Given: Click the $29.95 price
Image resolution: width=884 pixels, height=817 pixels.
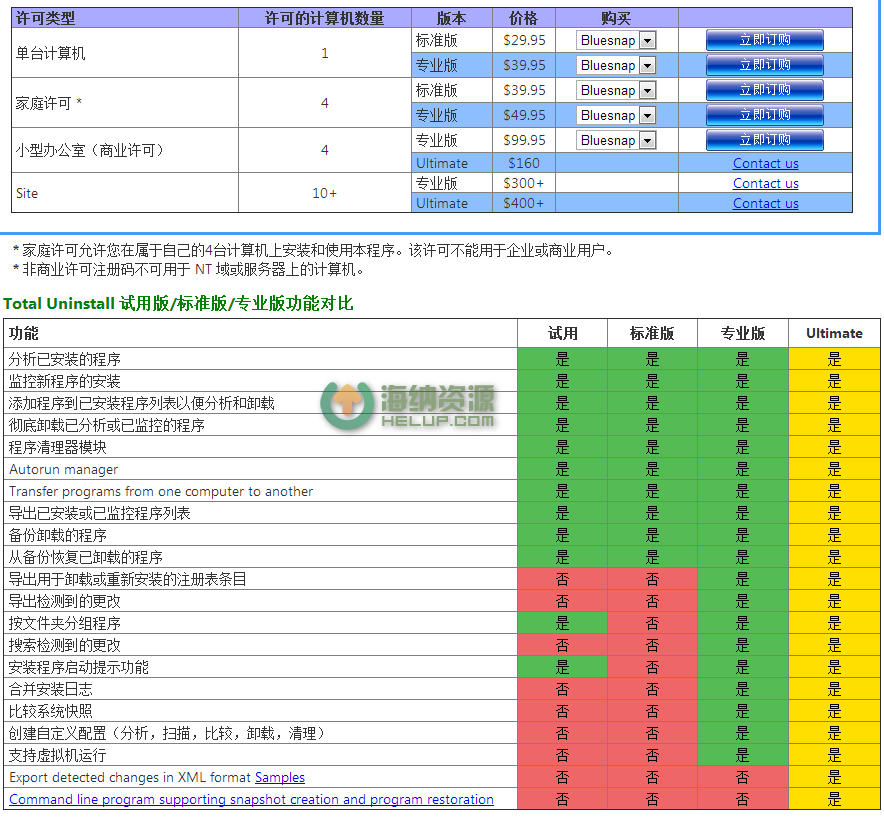Looking at the screenshot, I should tap(524, 41).
